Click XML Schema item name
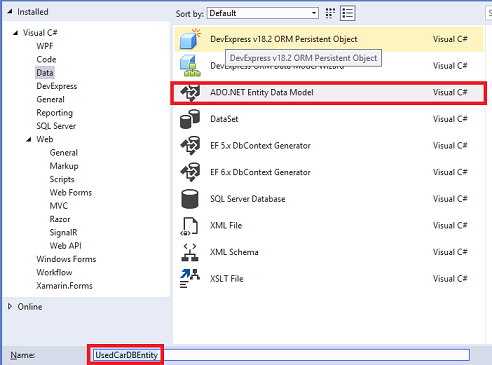492x365 pixels. point(234,252)
